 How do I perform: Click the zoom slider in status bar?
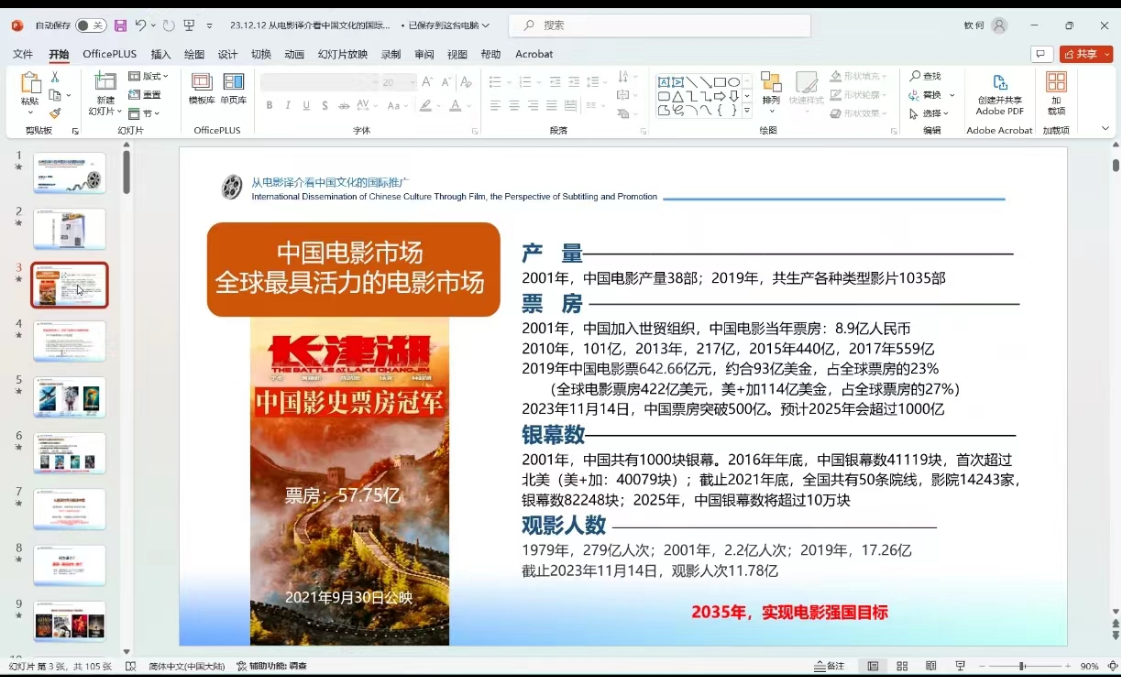point(1022,666)
